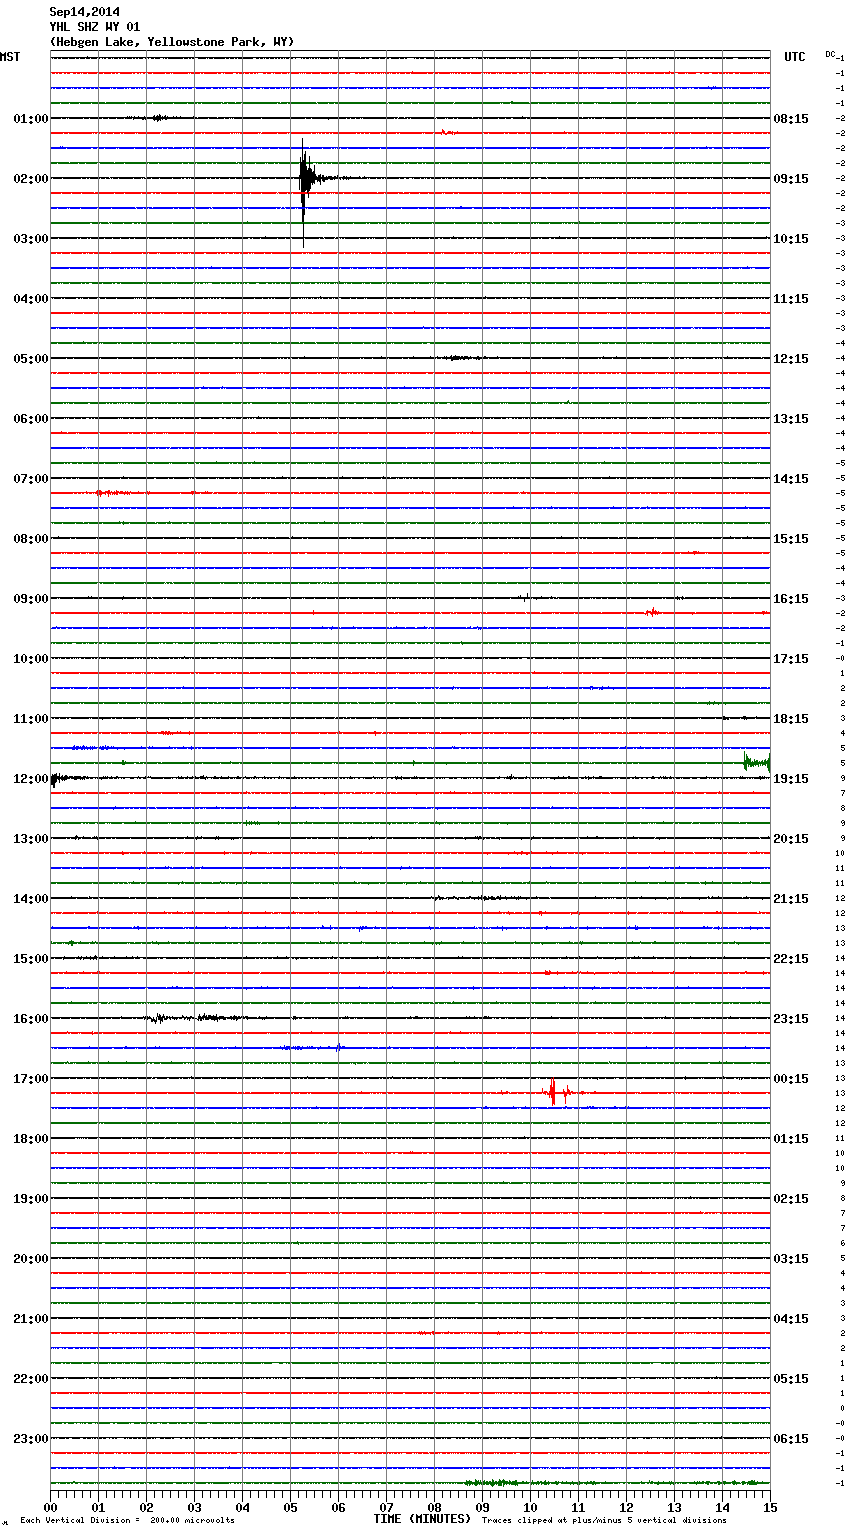850x1534 pixels.
Task: Select the 05:00 MST row label
Action: [31, 359]
